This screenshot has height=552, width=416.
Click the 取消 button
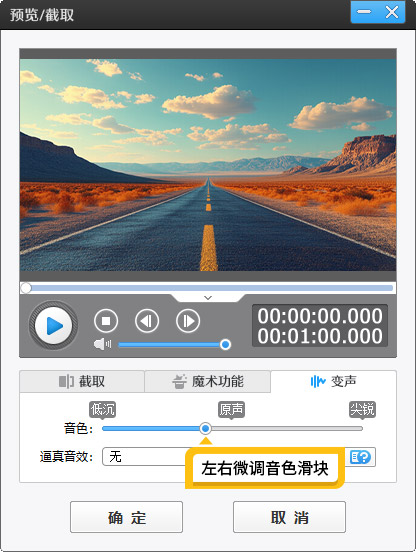coord(289,517)
